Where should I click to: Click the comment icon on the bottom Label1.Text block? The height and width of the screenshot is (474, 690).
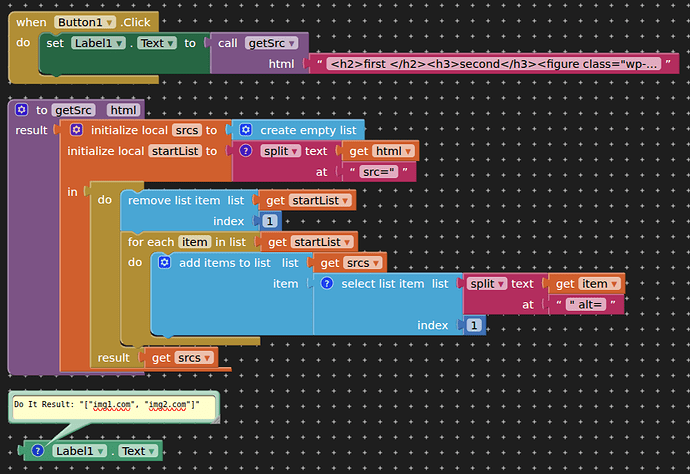click(37, 451)
